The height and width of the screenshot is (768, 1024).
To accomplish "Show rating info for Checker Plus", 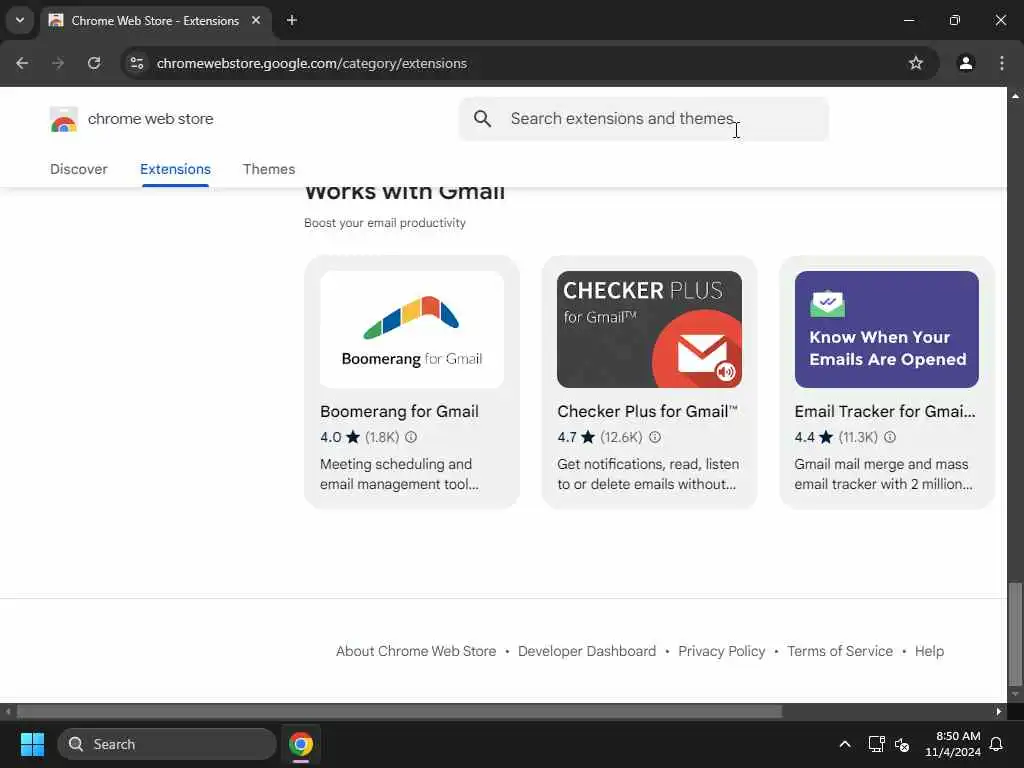I will (x=655, y=437).
